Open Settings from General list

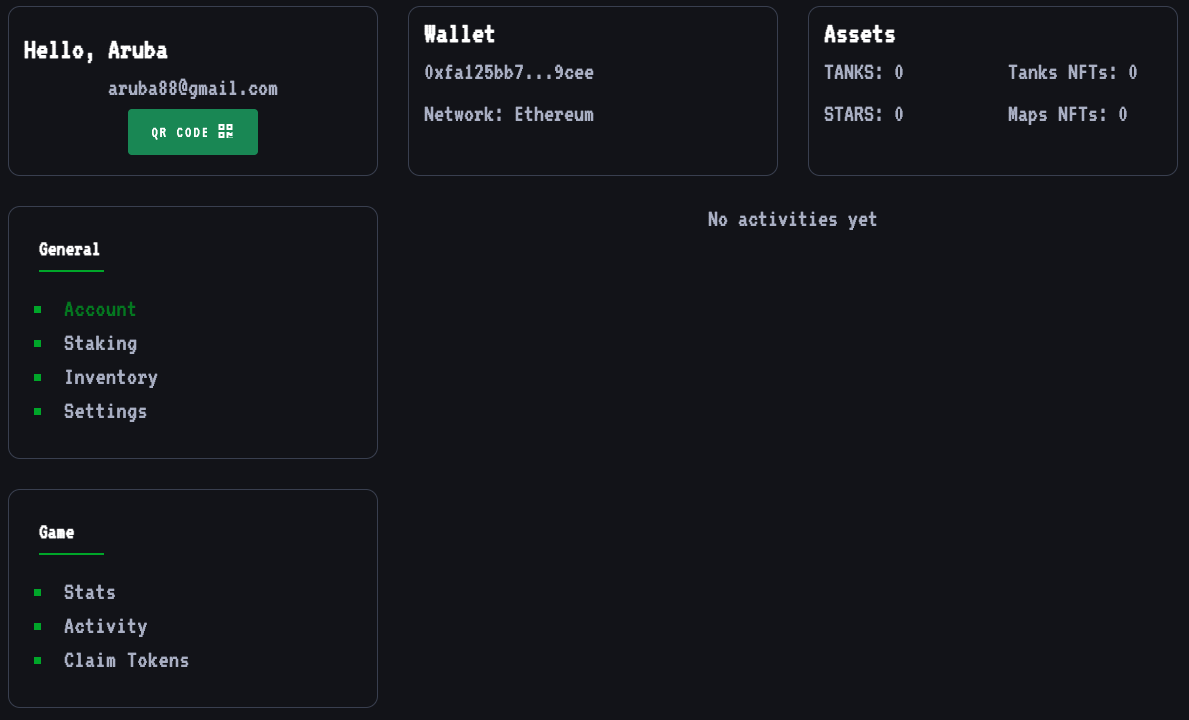pyautogui.click(x=105, y=412)
